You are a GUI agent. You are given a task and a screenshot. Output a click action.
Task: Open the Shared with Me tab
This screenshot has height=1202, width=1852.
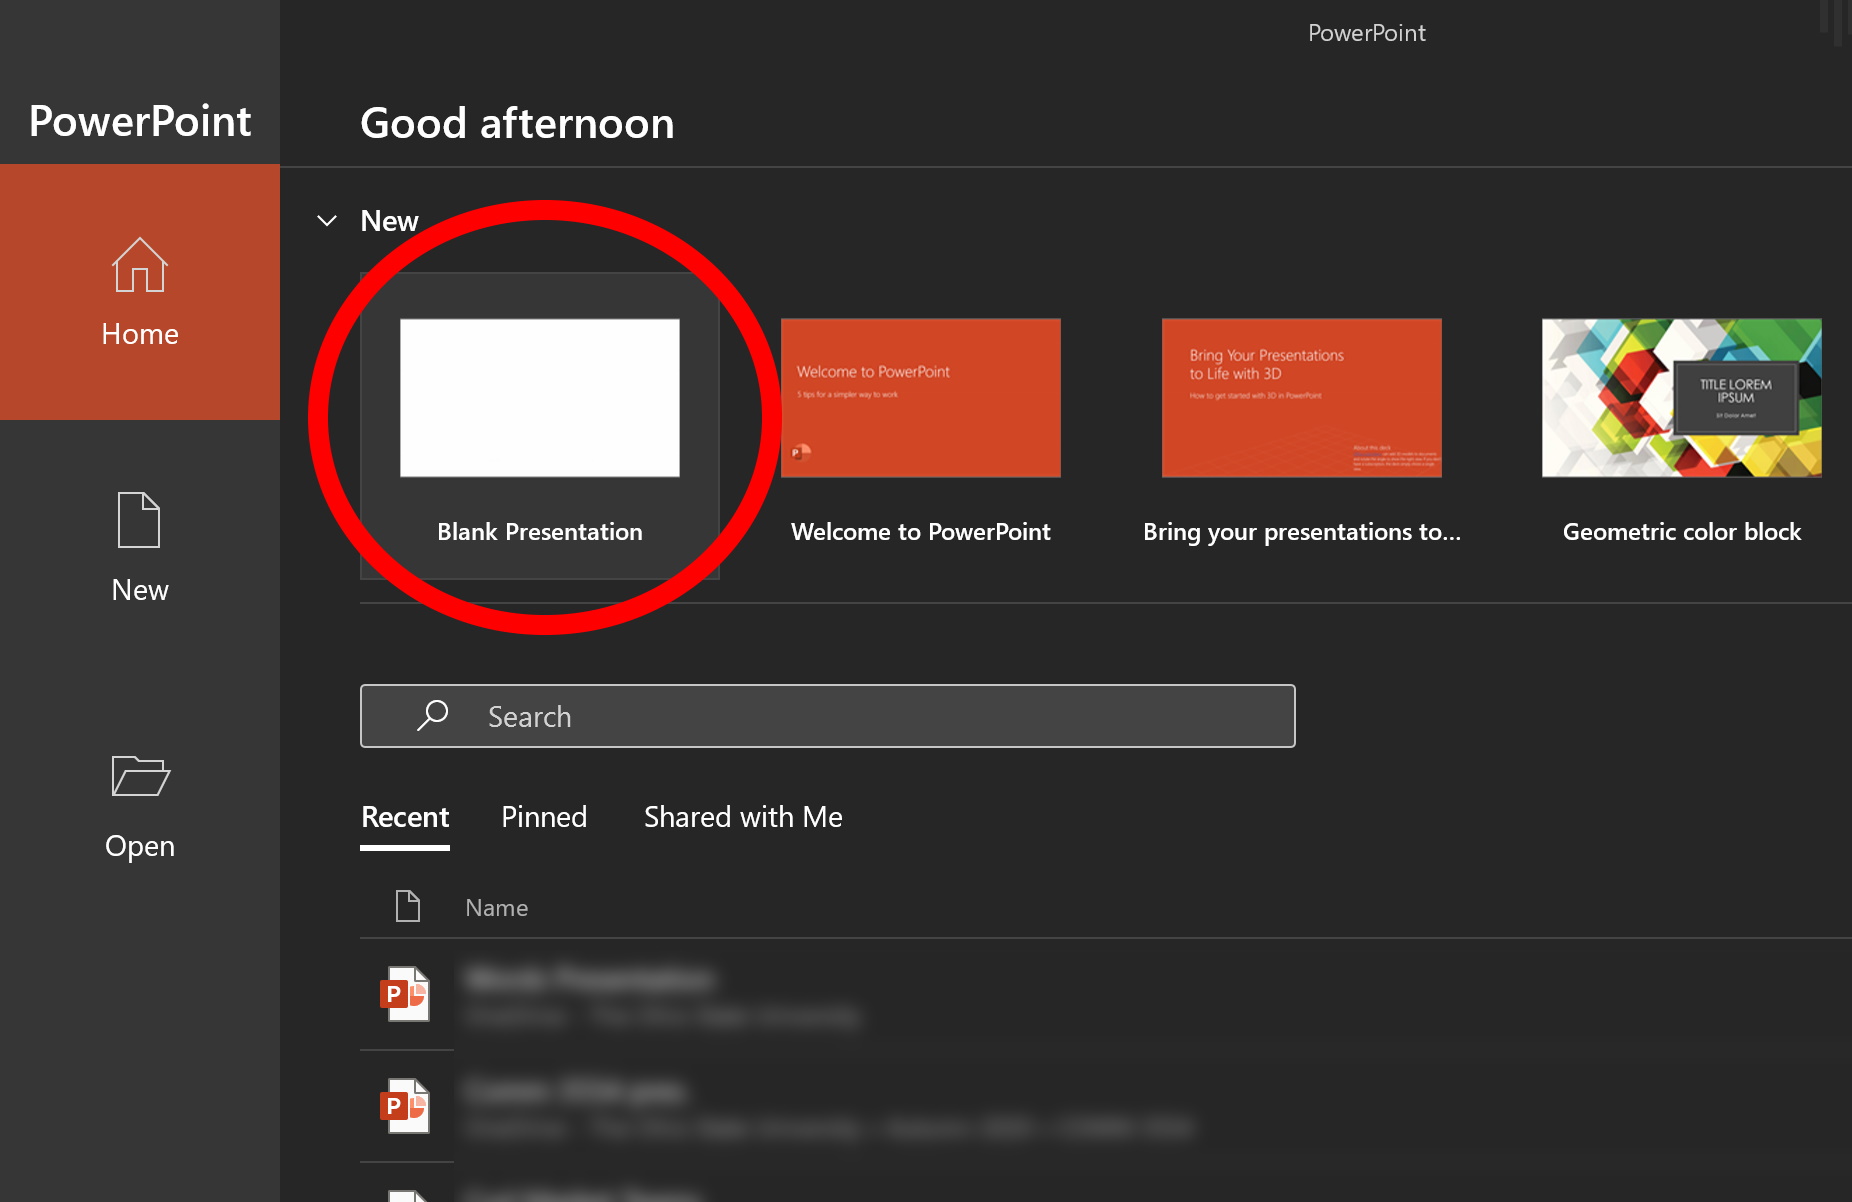pyautogui.click(x=743, y=816)
